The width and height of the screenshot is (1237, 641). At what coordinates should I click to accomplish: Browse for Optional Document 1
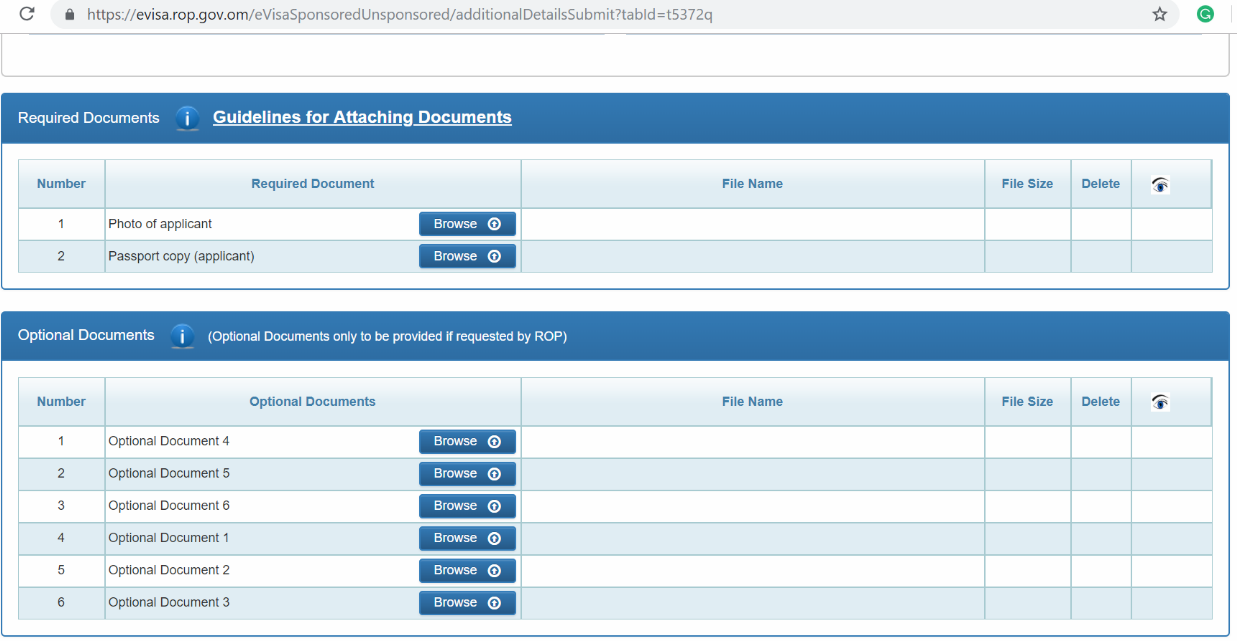tap(467, 538)
